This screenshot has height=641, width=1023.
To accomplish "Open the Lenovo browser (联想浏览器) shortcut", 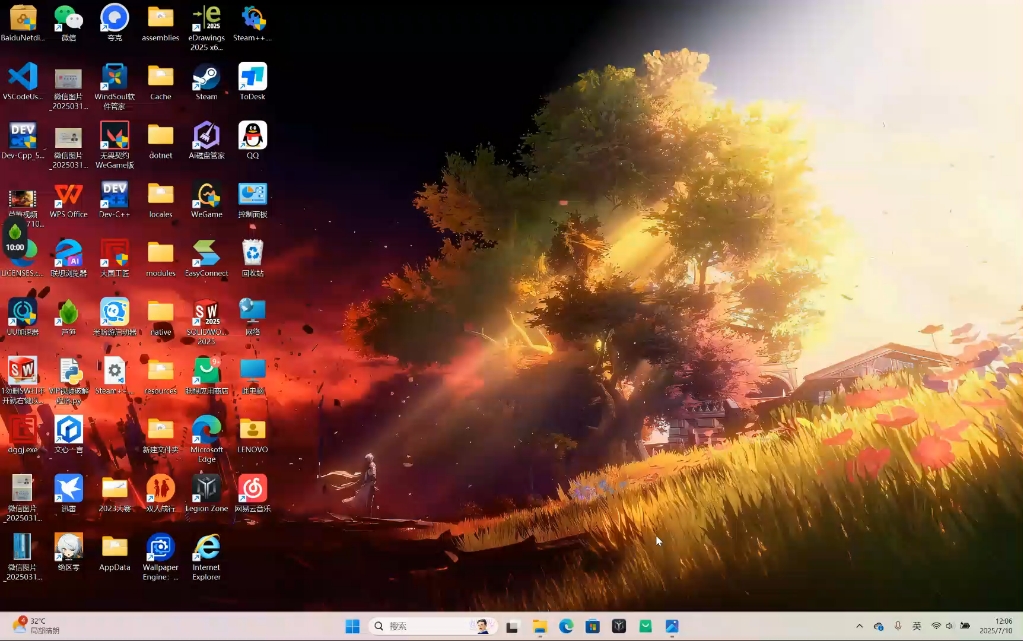I will click(x=69, y=253).
